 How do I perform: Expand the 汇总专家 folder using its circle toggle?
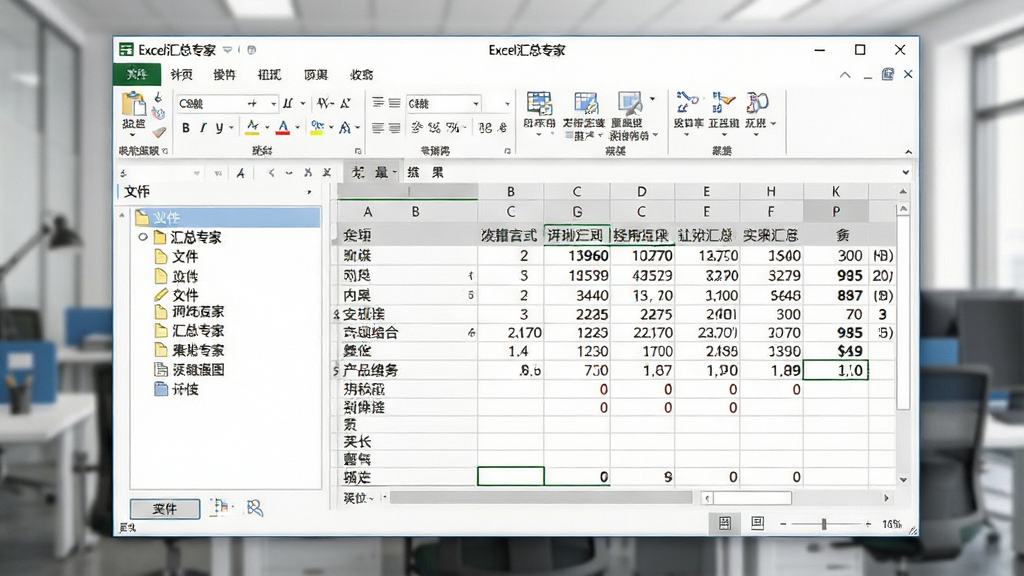[x=142, y=237]
